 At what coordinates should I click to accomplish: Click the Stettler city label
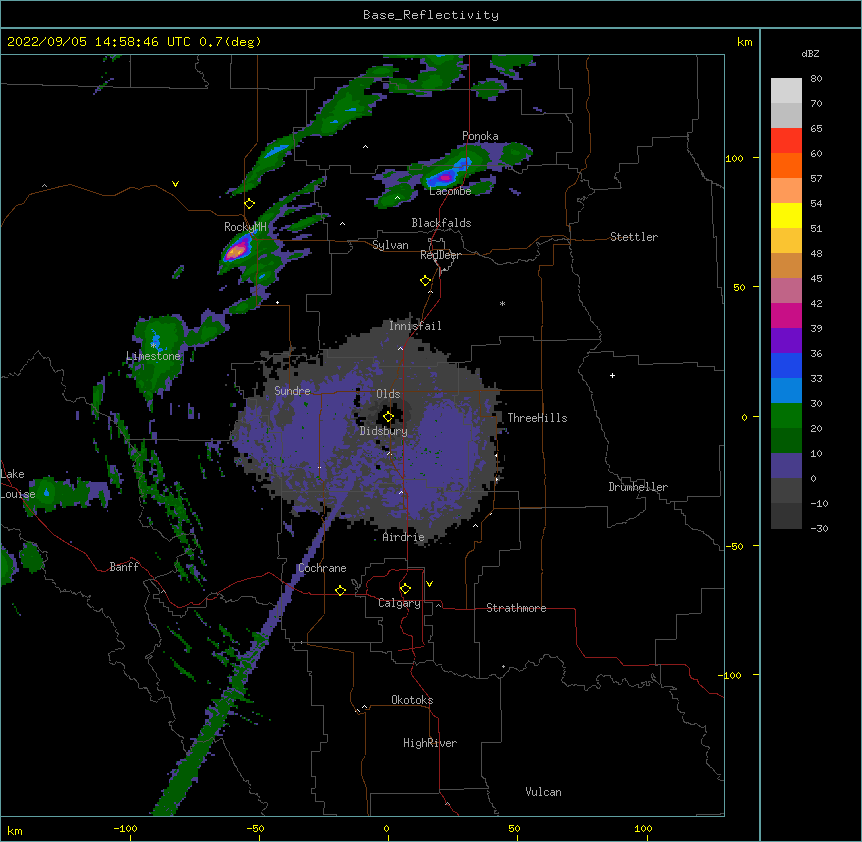(634, 237)
